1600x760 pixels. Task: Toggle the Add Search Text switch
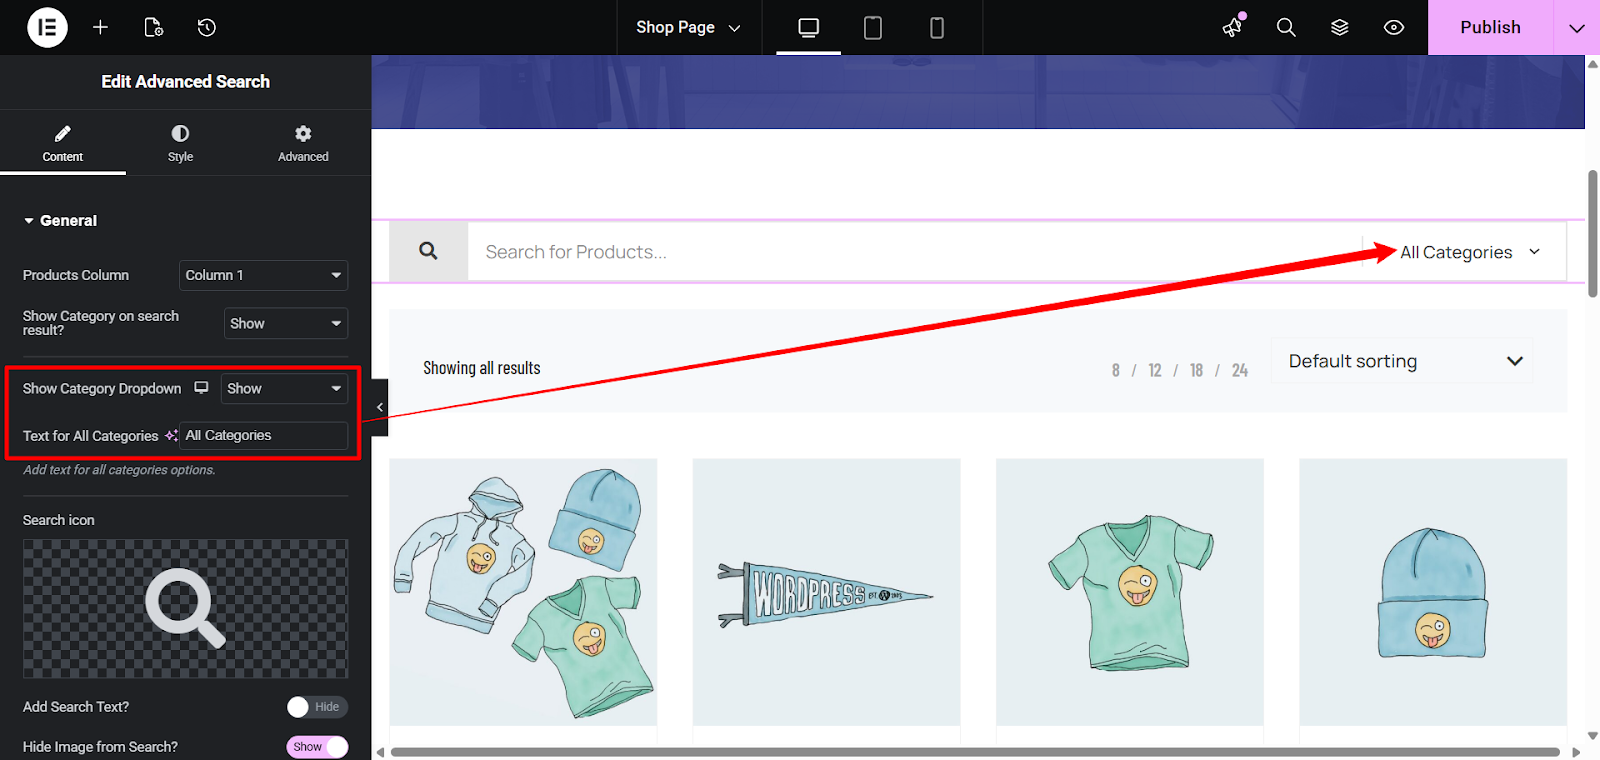[316, 707]
